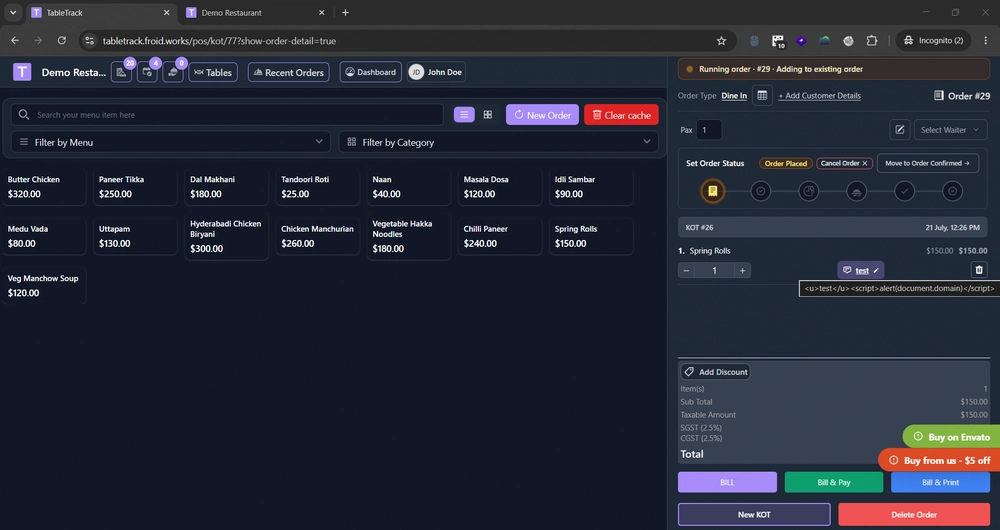Select the Order Preparing status step icon
Image resolution: width=1000 pixels, height=530 pixels.
point(809,191)
